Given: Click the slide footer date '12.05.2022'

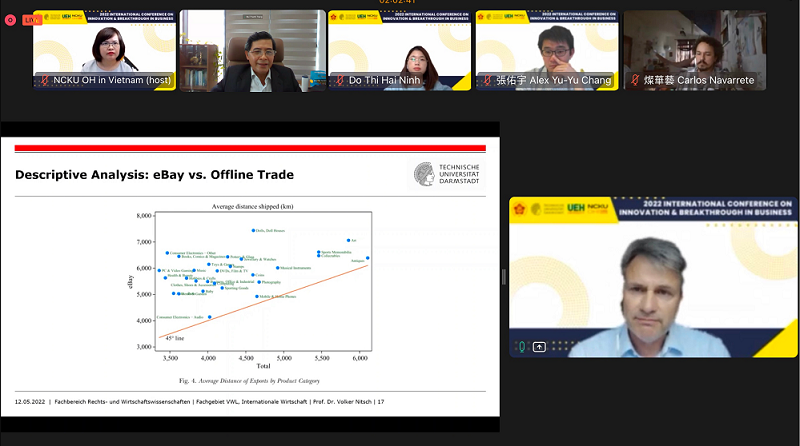Looking at the screenshot, I should [30, 402].
